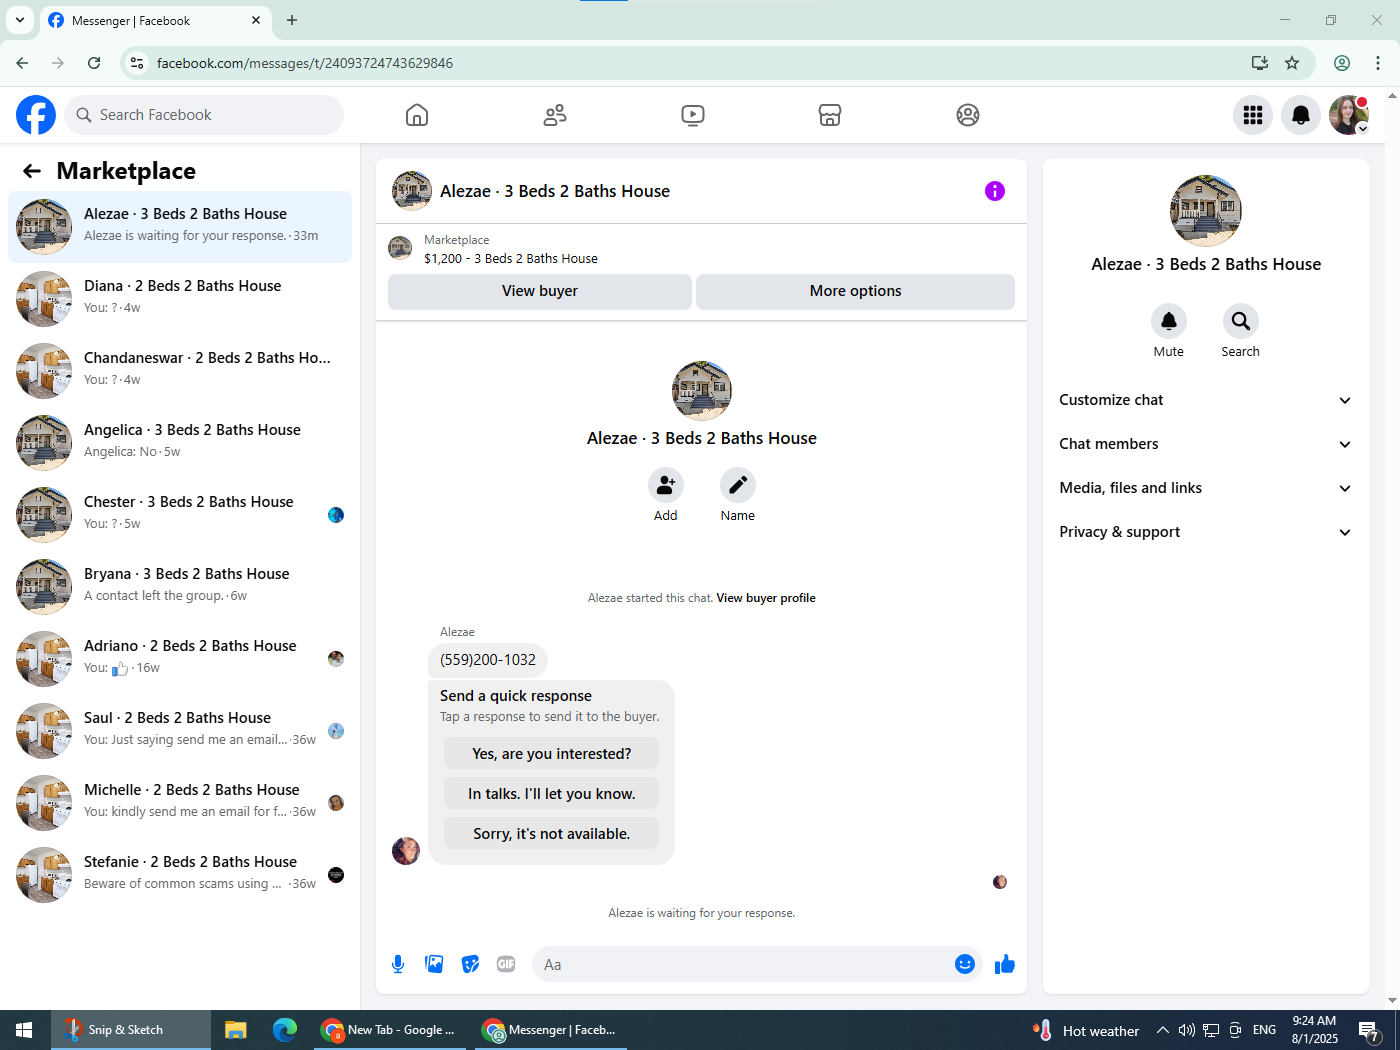
Task: Open Microsoft Edge from taskbar
Action: tap(285, 1030)
